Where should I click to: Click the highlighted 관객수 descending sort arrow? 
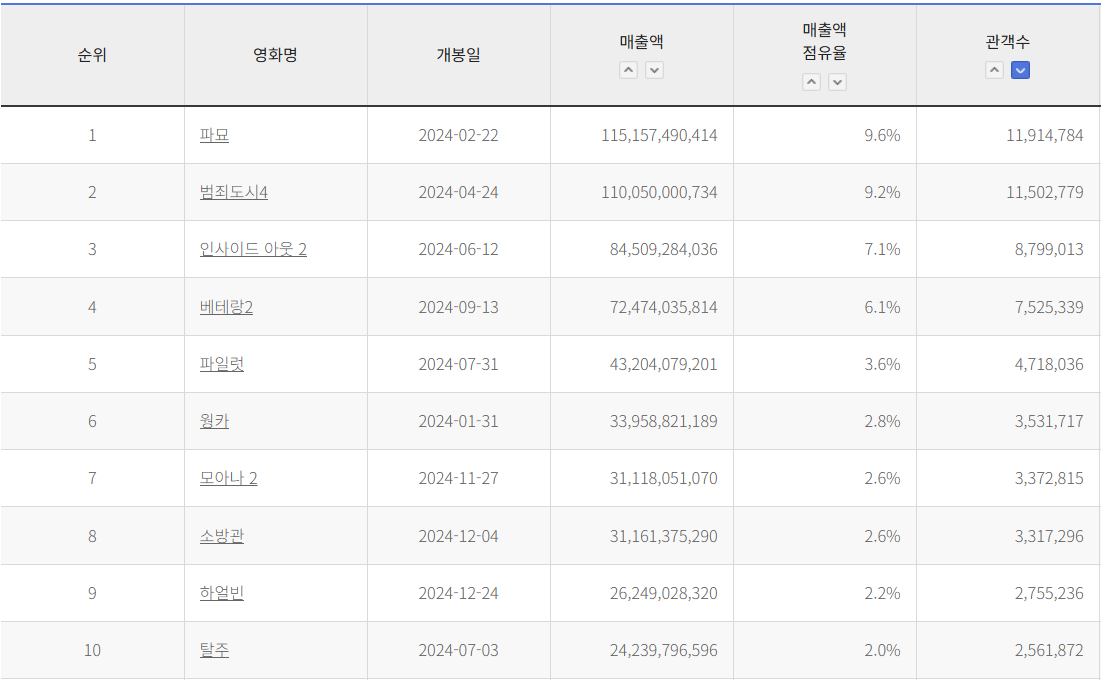point(1020,70)
